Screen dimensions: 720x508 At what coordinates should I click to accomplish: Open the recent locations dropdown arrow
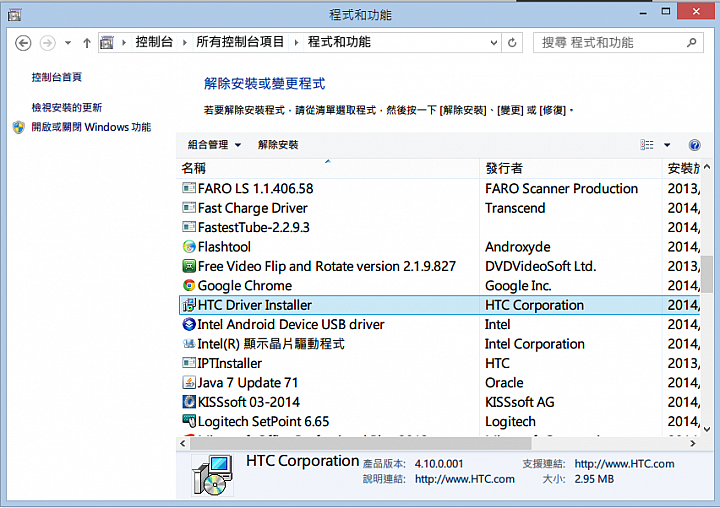pos(68,43)
